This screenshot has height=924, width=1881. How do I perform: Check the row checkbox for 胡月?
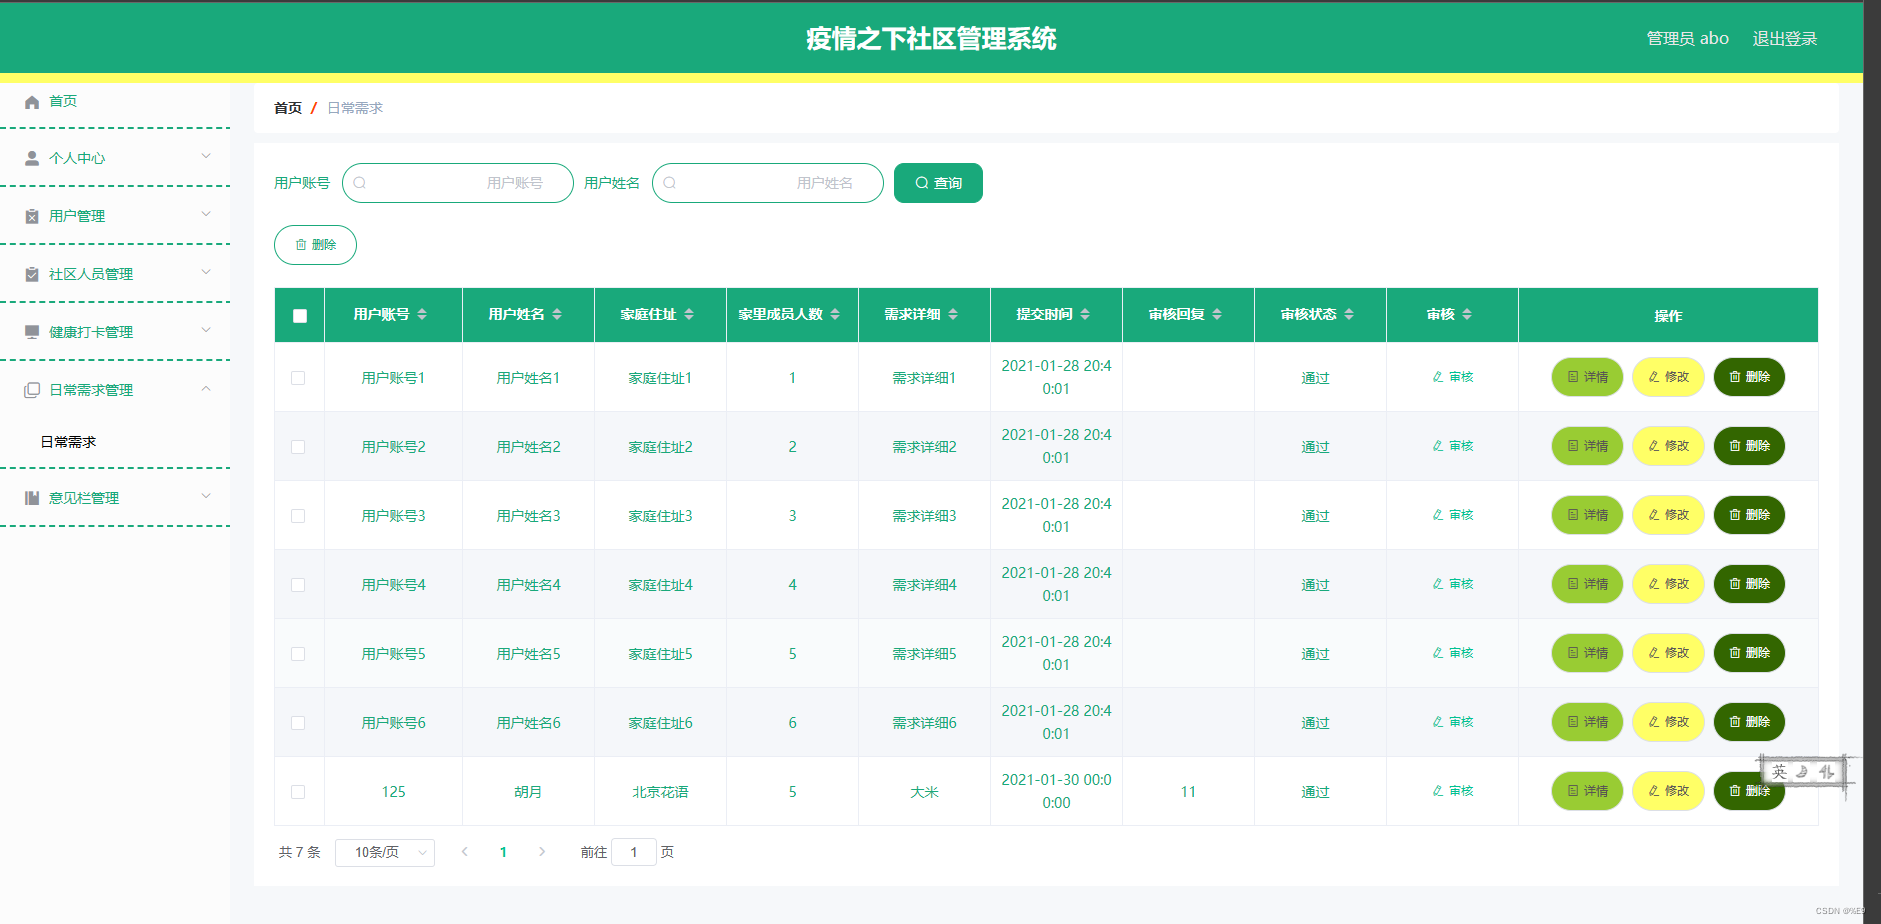point(298,792)
